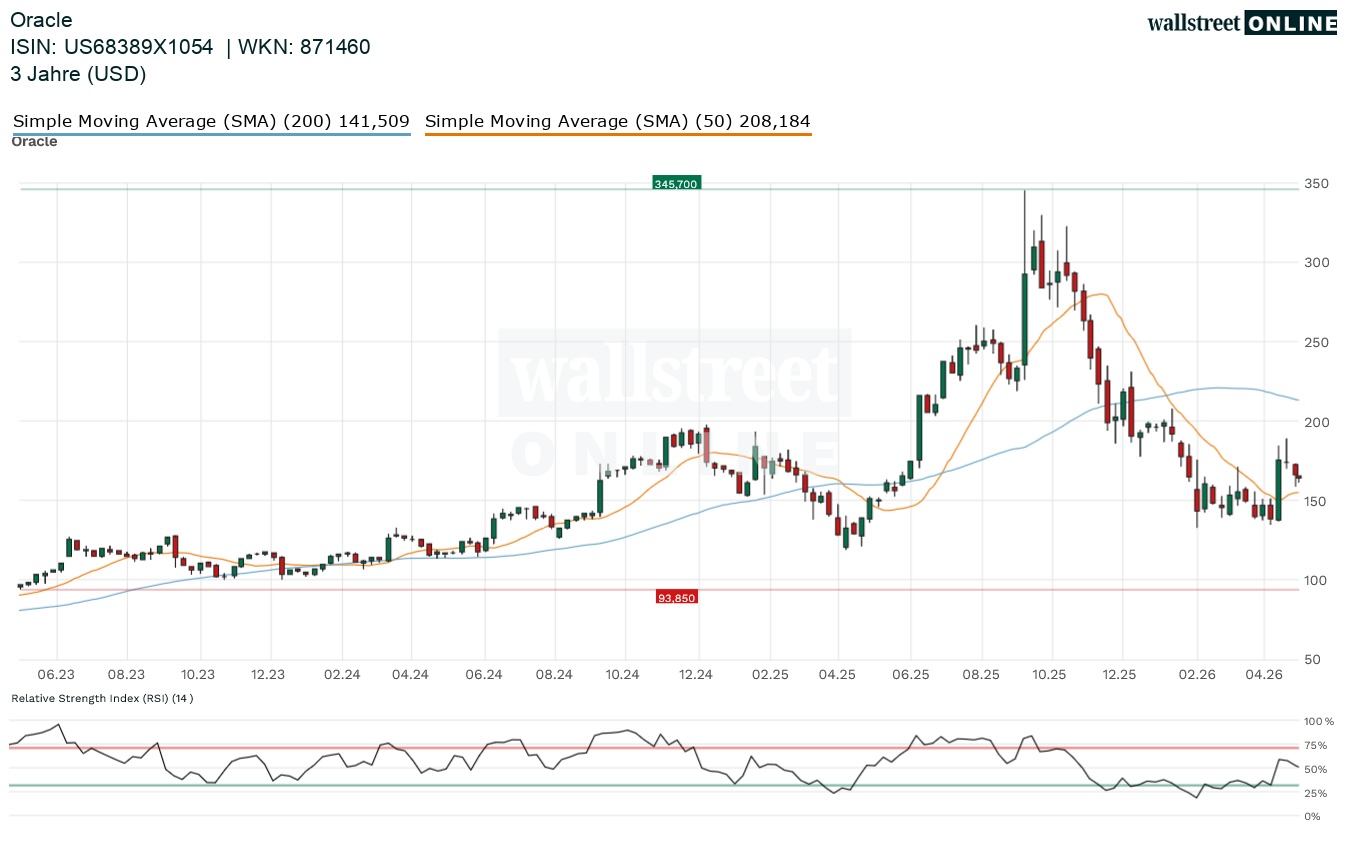Click the 350 price axis label
Viewport: 1349px width, 843px height.
click(1315, 184)
